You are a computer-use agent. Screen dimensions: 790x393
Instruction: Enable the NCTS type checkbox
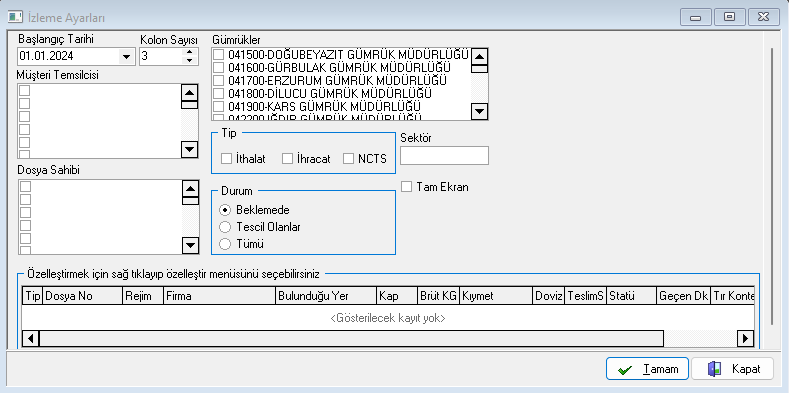[349, 159]
